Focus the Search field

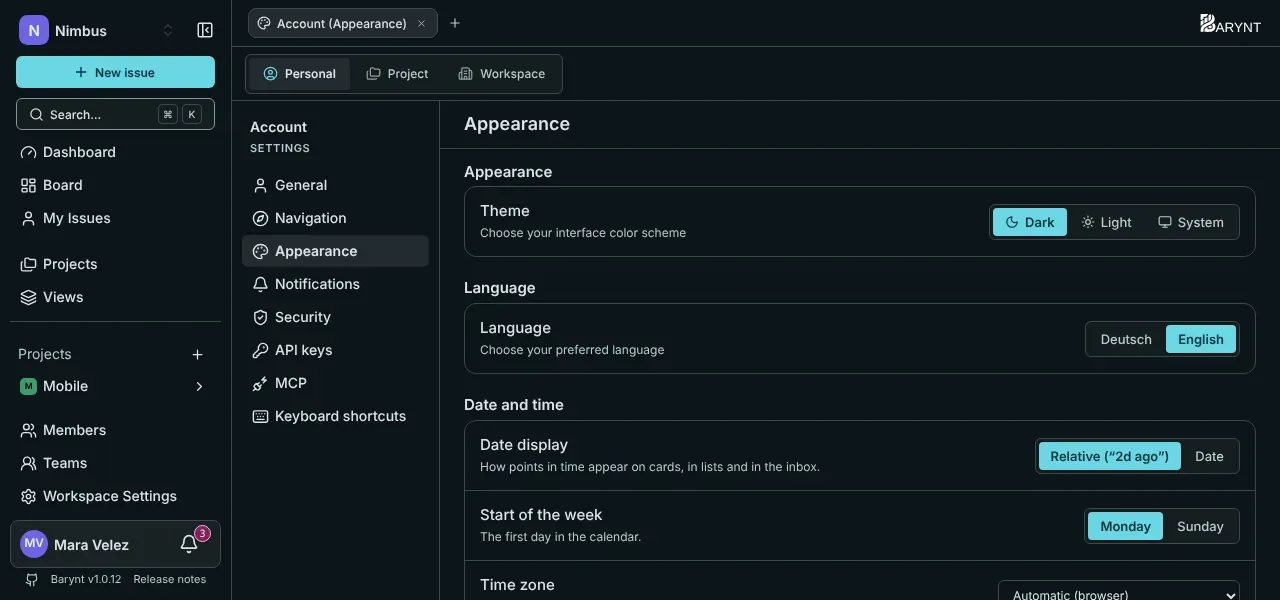115,114
